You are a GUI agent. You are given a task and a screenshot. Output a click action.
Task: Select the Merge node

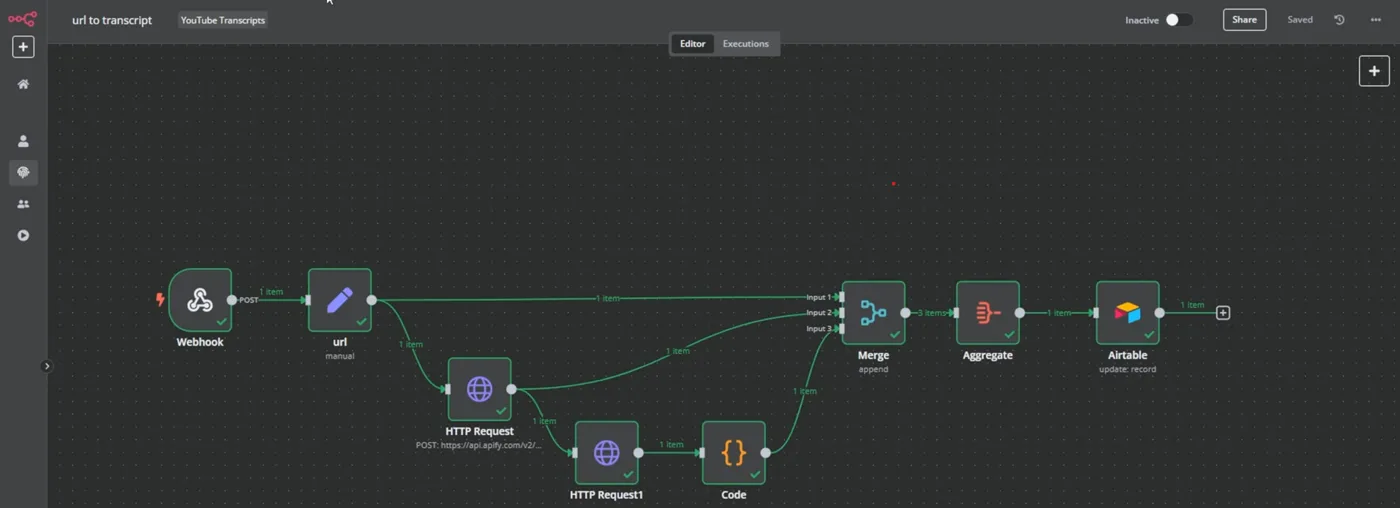873,313
